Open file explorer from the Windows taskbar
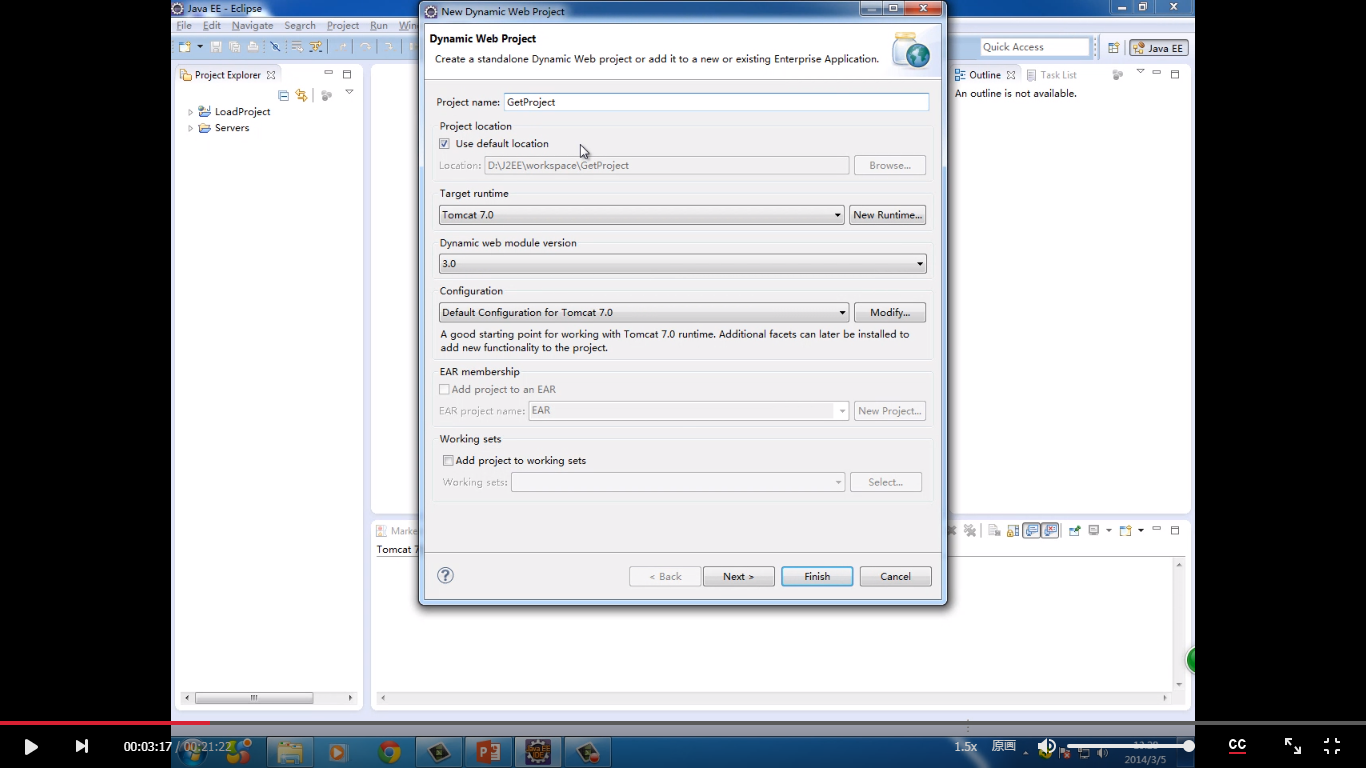 [x=290, y=752]
